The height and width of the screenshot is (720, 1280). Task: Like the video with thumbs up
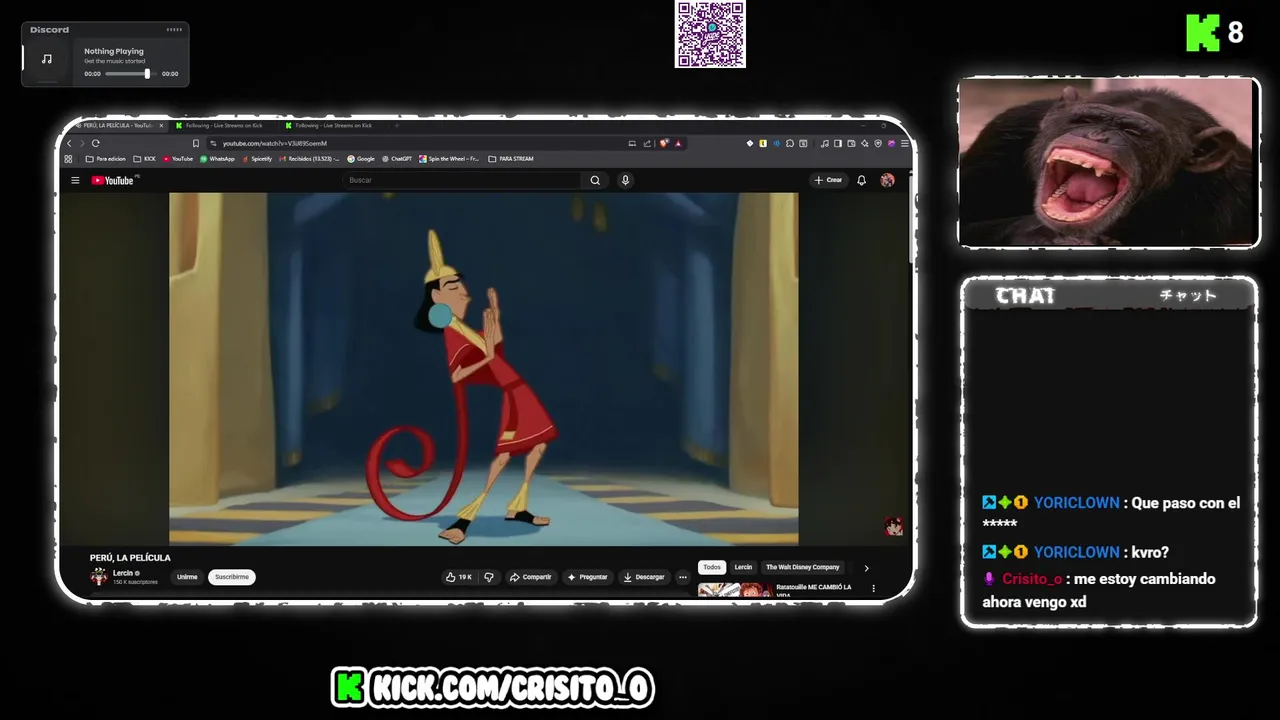click(x=460, y=577)
